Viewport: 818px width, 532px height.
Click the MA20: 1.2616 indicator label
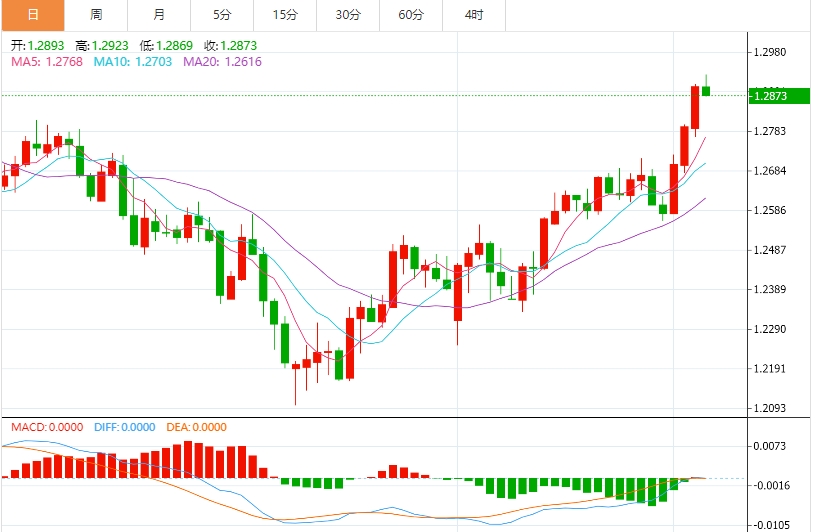coord(223,62)
